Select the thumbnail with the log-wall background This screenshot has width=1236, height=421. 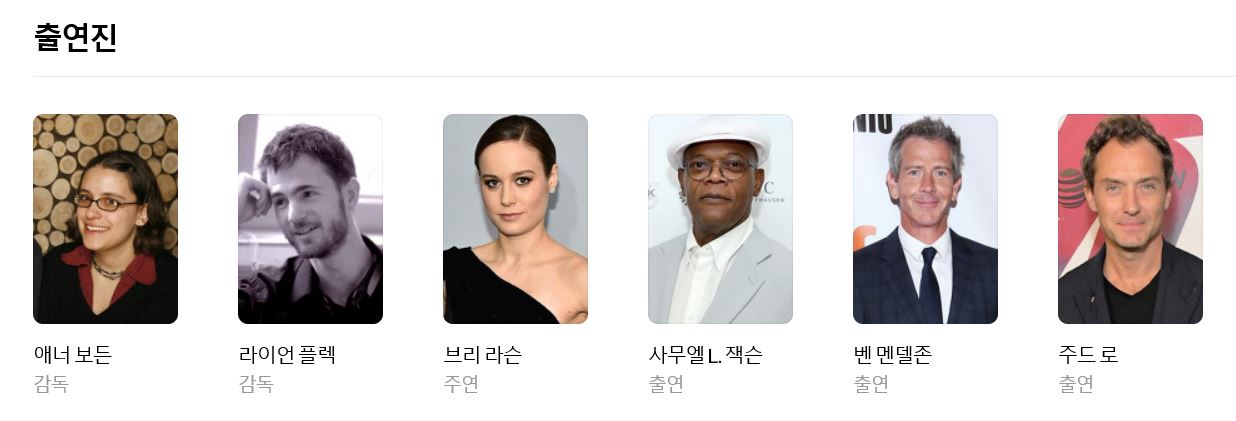(x=105, y=219)
